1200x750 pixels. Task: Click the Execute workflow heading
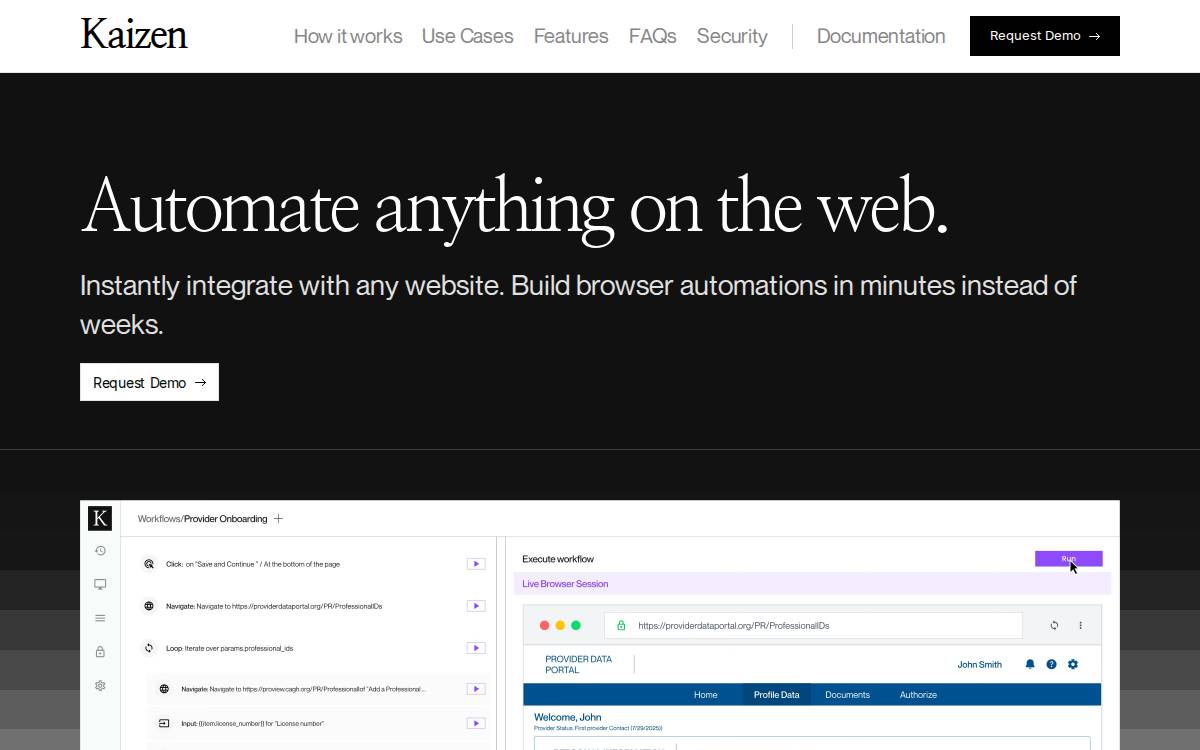pos(558,559)
